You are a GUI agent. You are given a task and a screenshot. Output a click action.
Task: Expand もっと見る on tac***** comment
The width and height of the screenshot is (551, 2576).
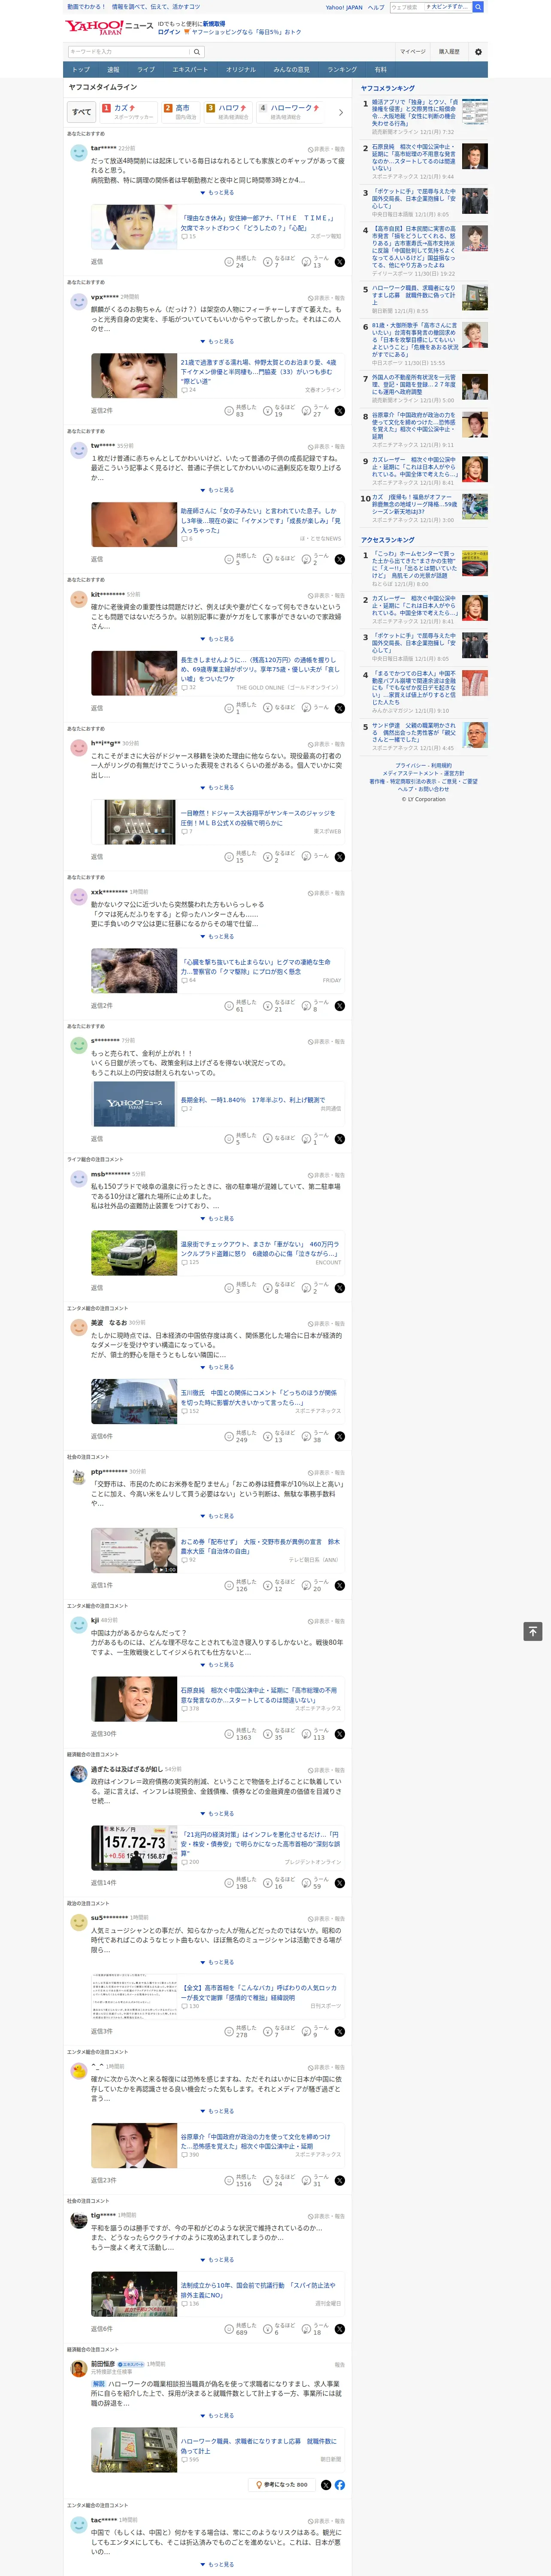tap(218, 2564)
